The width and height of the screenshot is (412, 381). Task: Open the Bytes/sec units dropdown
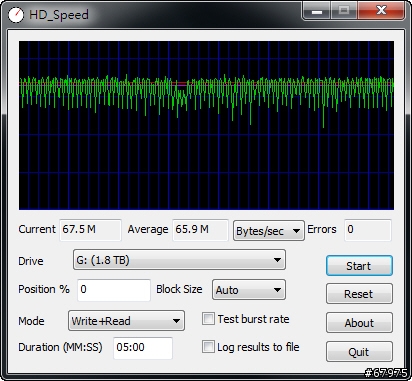click(x=269, y=230)
